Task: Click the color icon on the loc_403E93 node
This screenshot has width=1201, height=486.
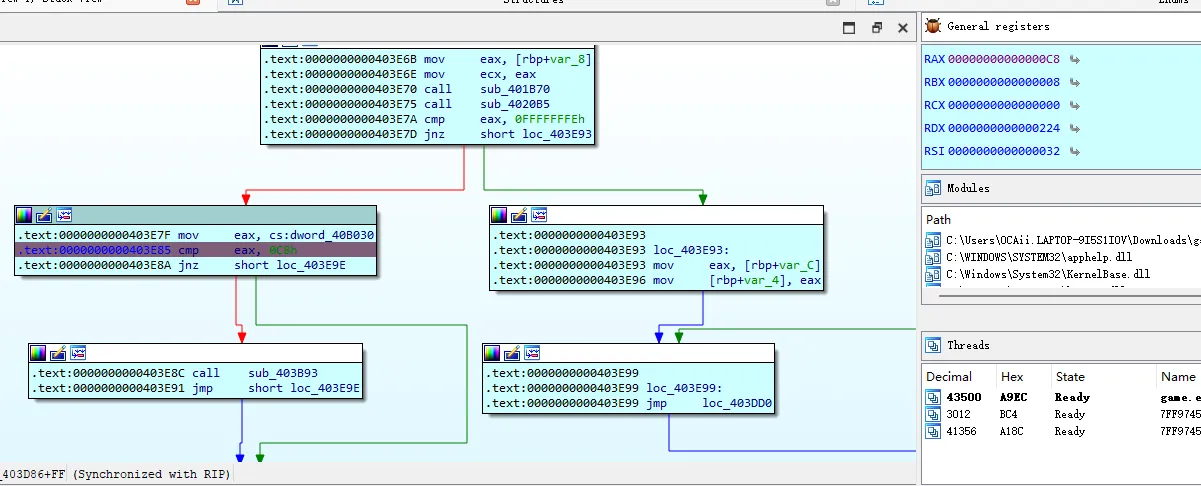Action: [x=499, y=215]
